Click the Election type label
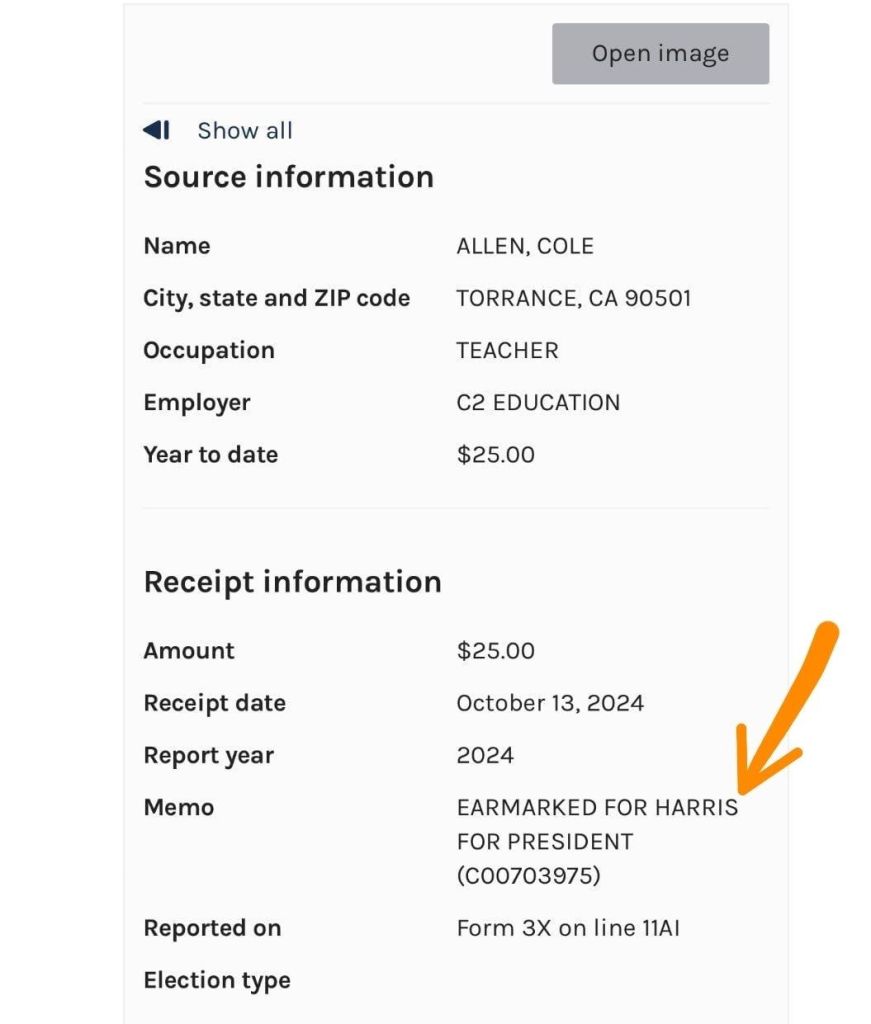 tap(217, 980)
